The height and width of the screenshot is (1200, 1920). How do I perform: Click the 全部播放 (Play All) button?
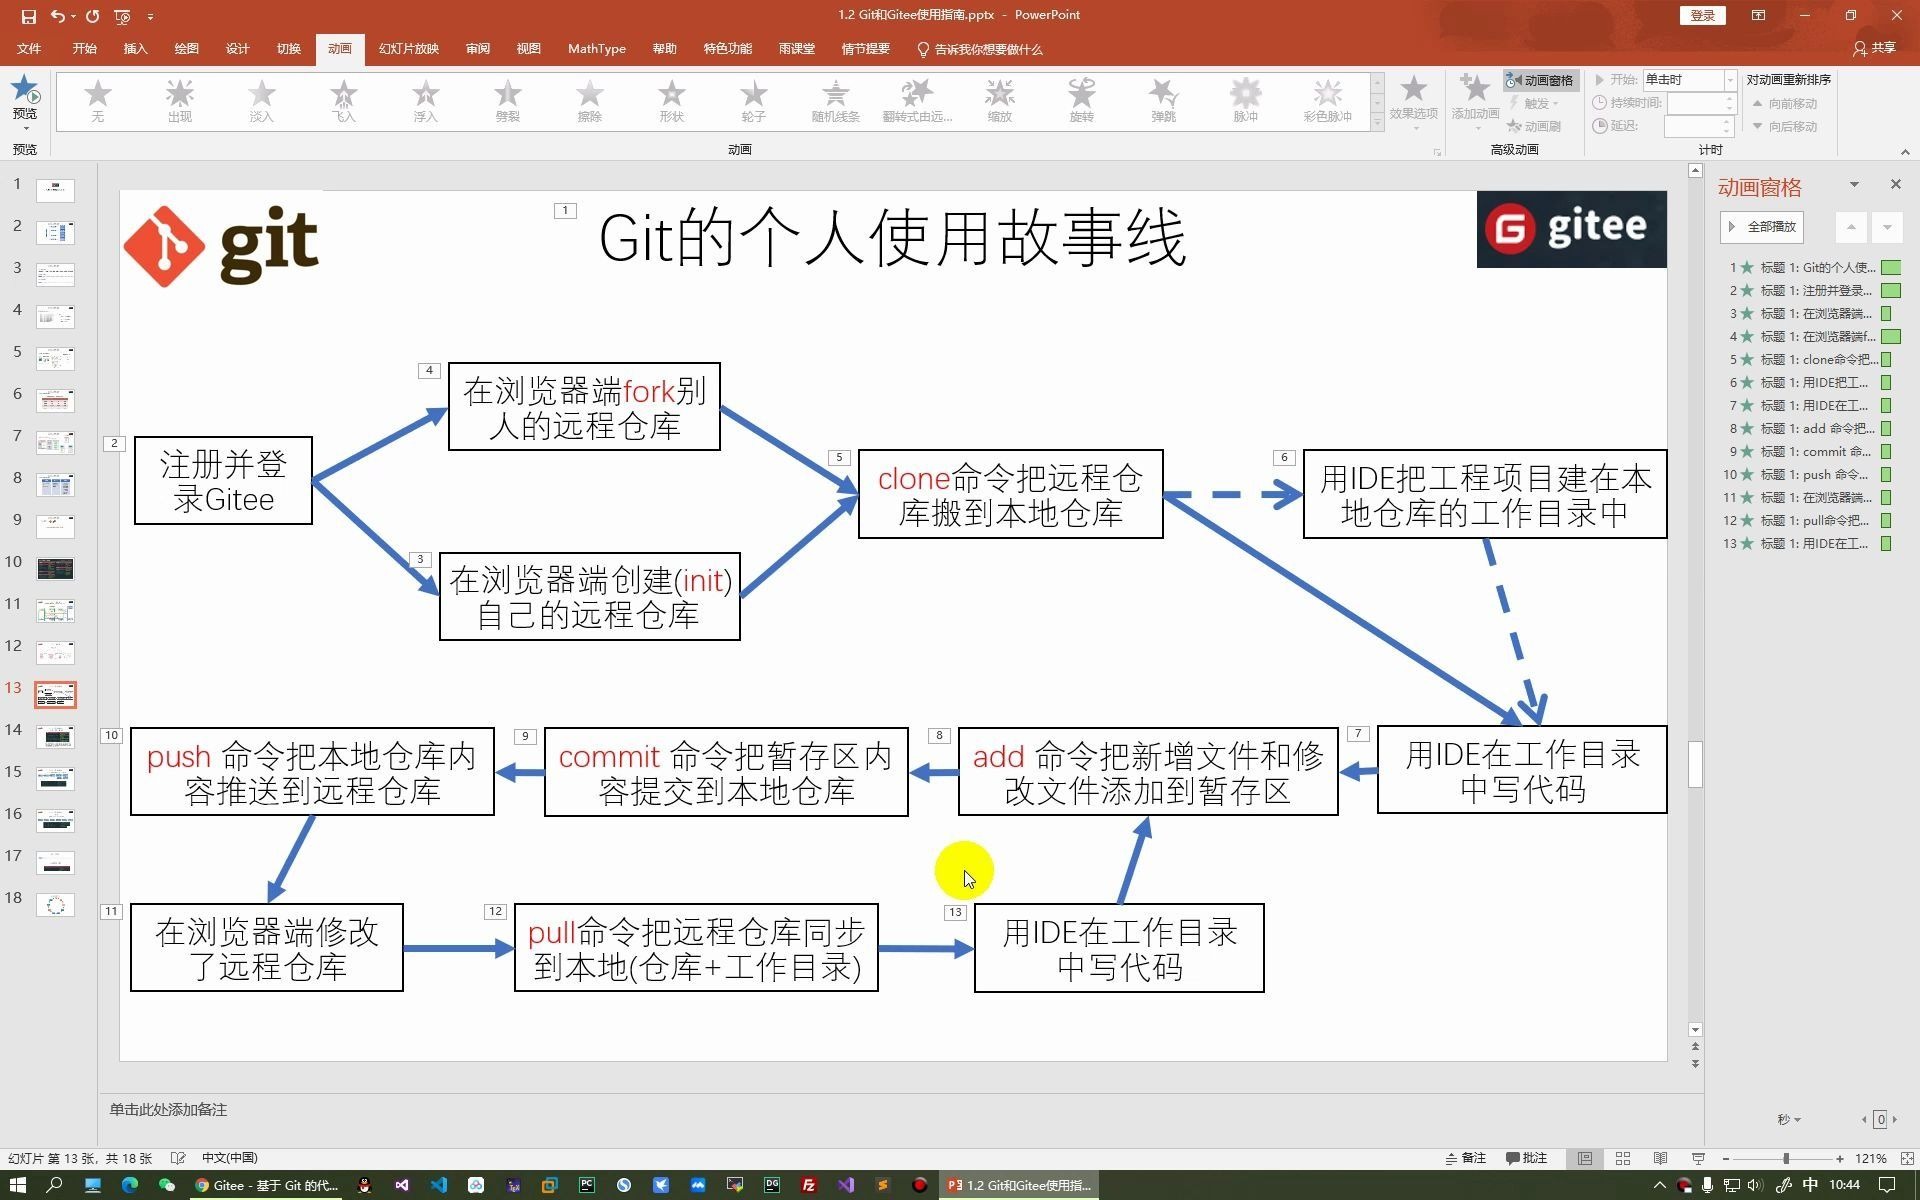pyautogui.click(x=1763, y=227)
